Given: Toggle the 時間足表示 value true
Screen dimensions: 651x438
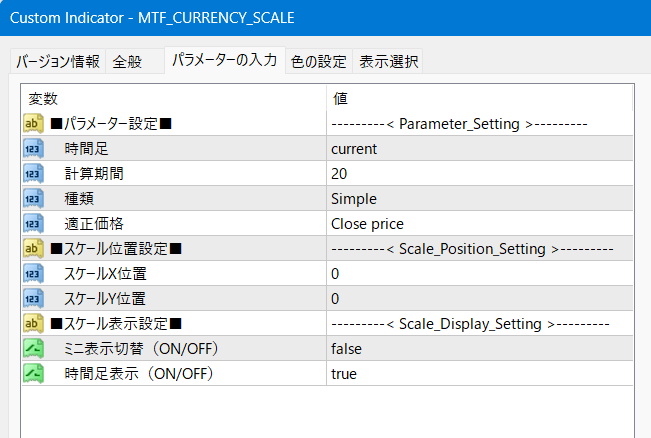Looking at the screenshot, I should point(480,373).
